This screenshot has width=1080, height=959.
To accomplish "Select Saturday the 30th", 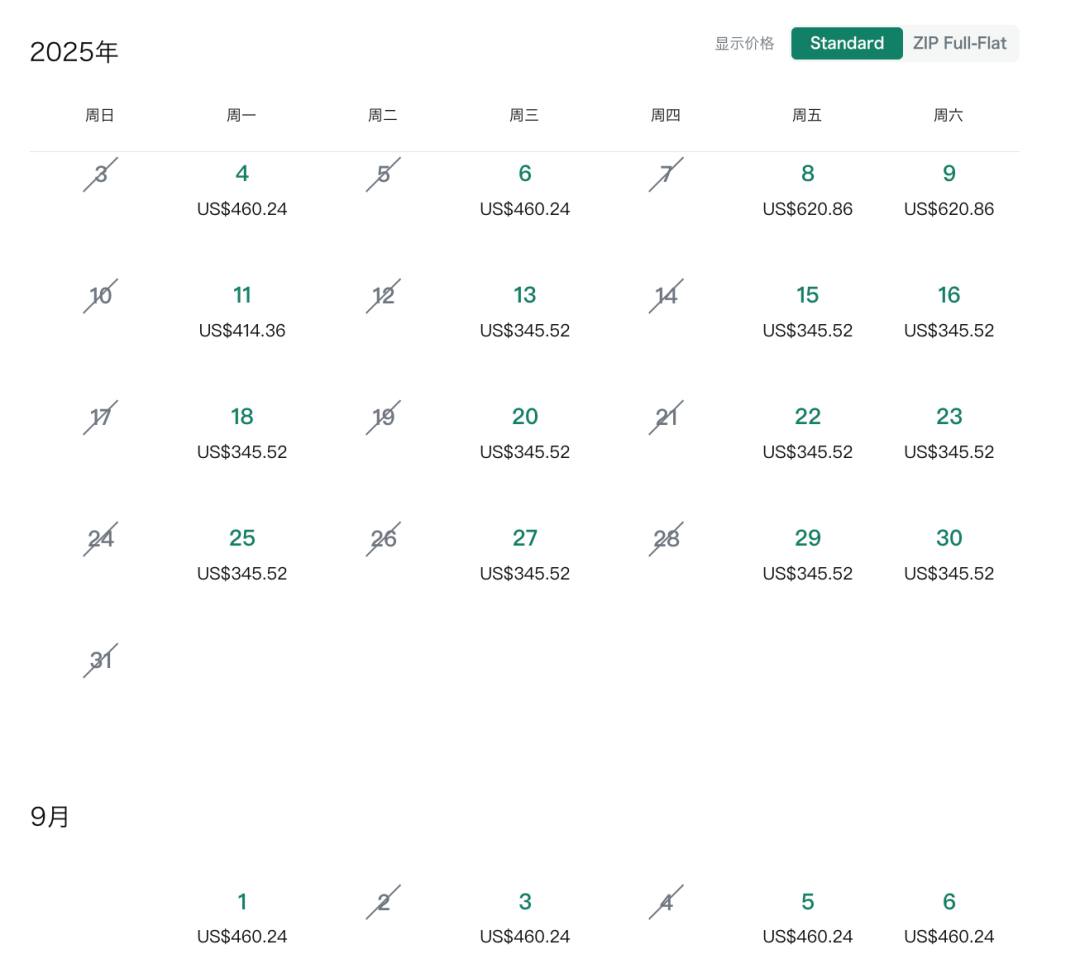I will point(948,554).
